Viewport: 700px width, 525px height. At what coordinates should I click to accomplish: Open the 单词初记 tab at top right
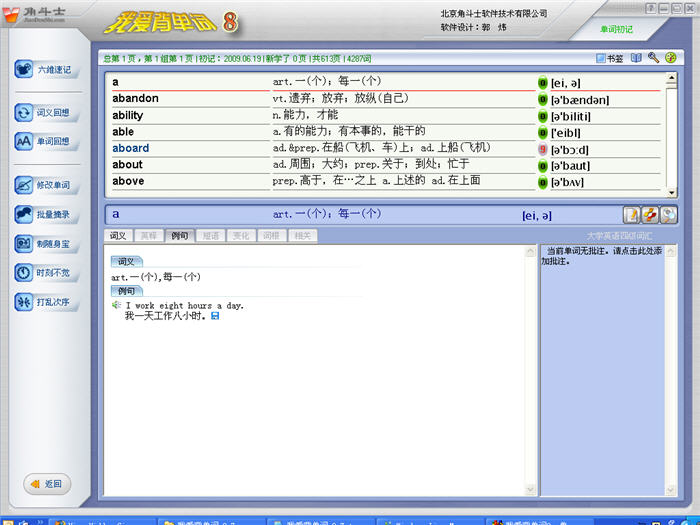(x=617, y=29)
